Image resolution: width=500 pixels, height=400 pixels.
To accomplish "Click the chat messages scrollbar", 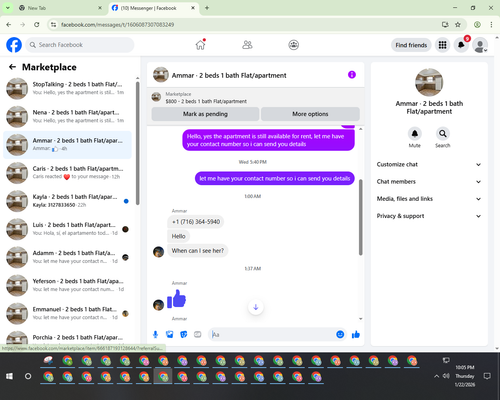I will point(360,217).
